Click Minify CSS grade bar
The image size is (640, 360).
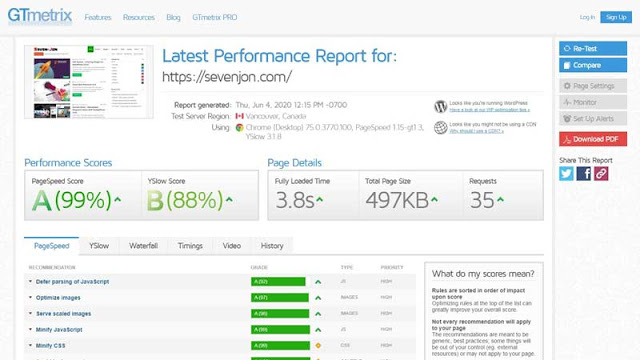(280, 346)
